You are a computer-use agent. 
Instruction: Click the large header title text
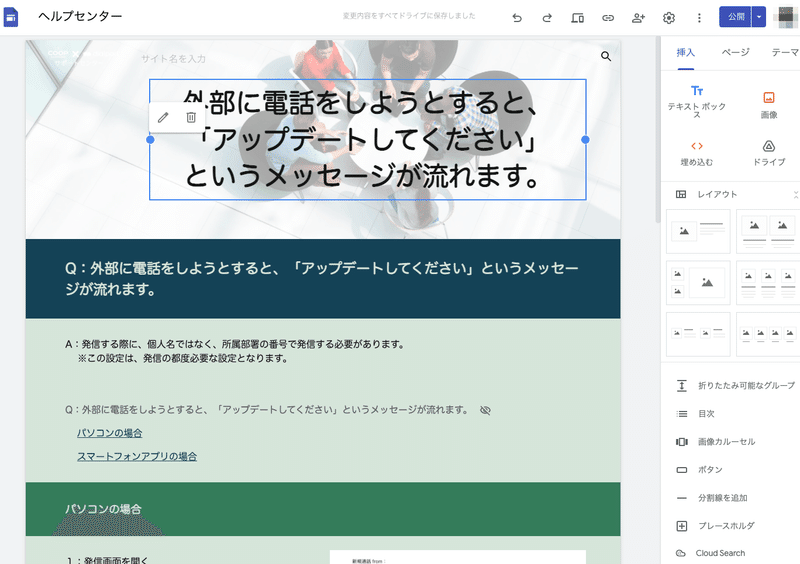pyautogui.click(x=362, y=139)
